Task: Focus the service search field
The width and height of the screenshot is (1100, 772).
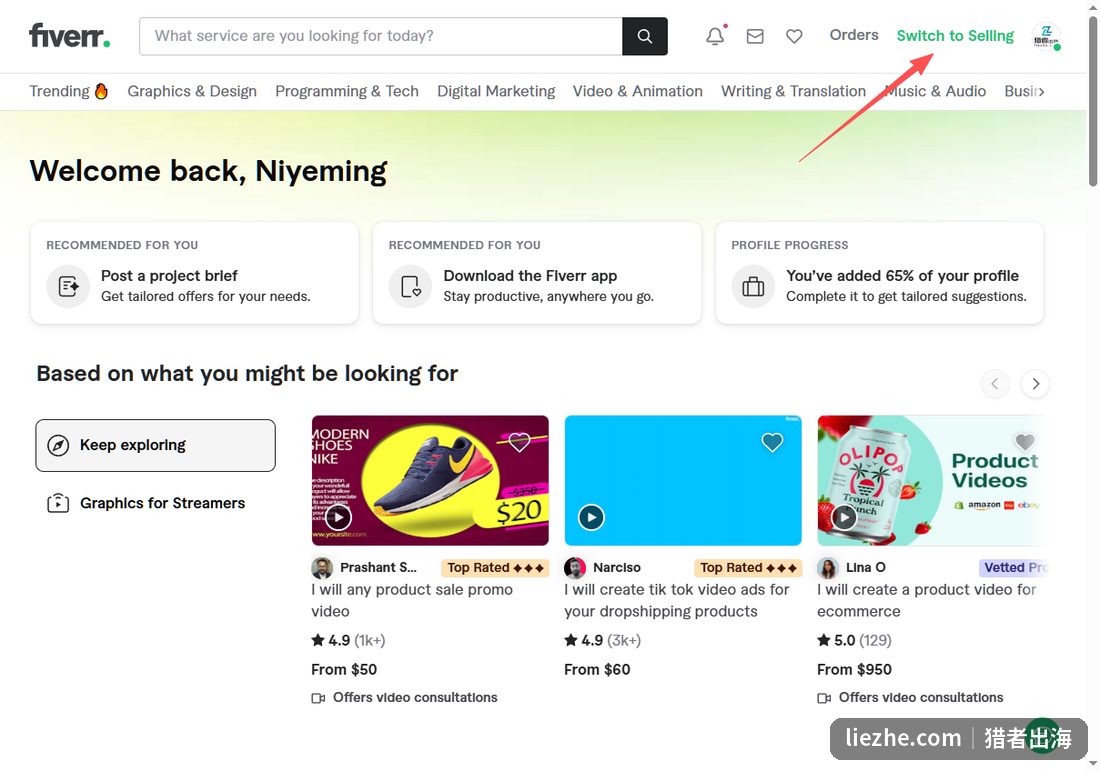Action: [x=381, y=36]
